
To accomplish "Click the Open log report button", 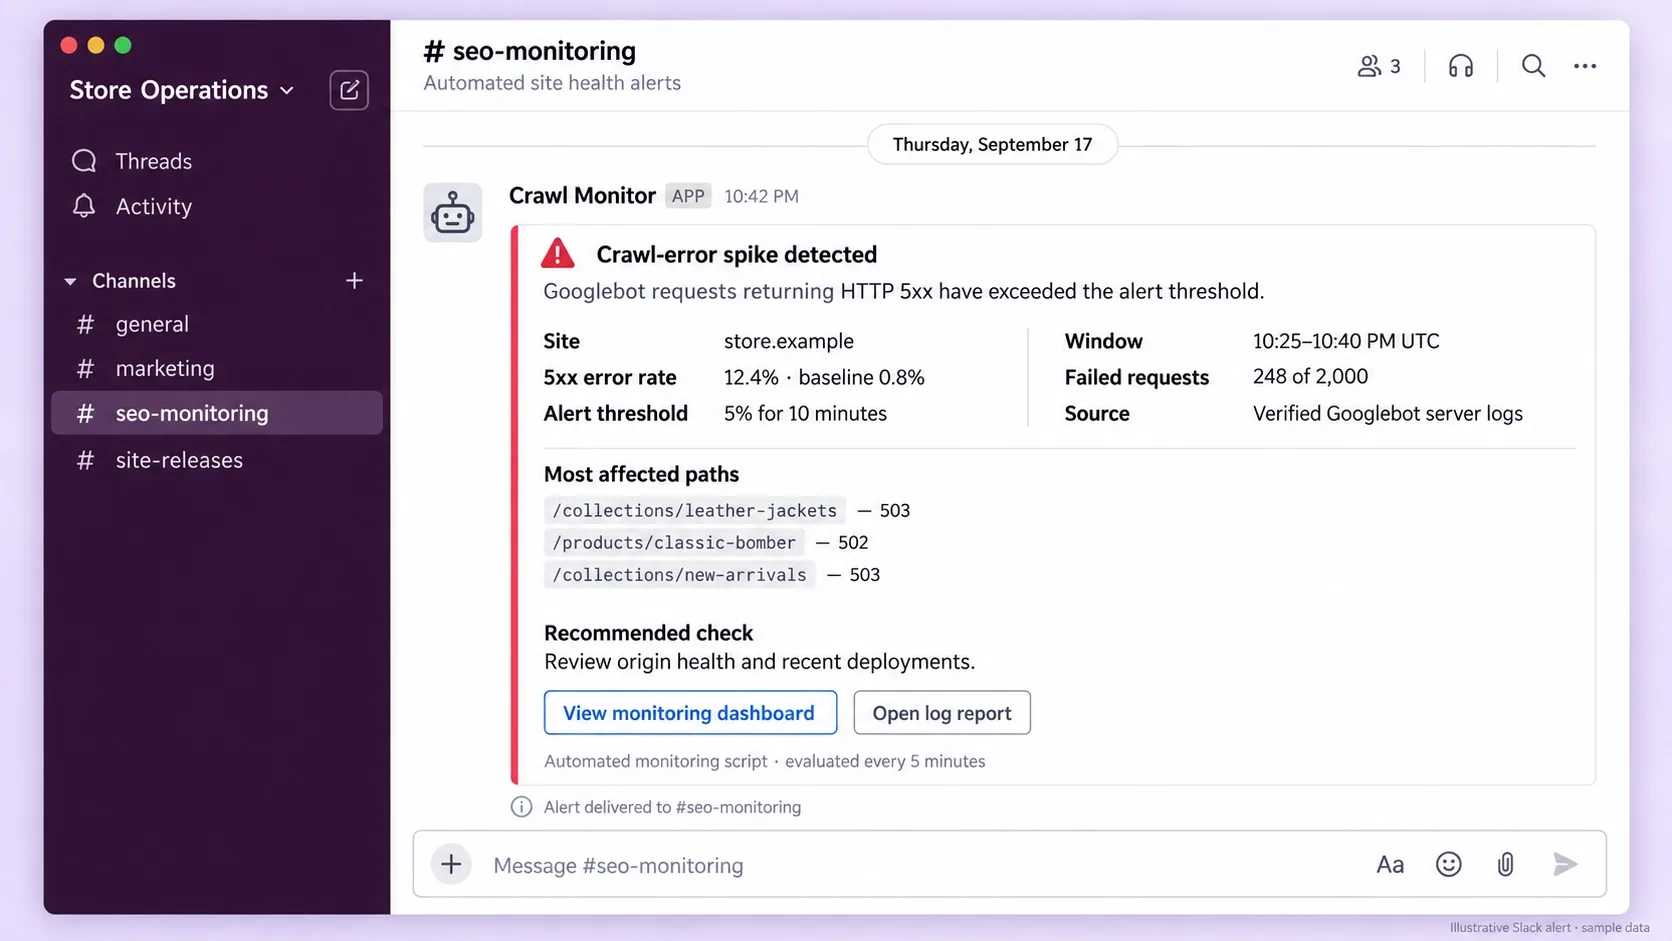I will (942, 713).
